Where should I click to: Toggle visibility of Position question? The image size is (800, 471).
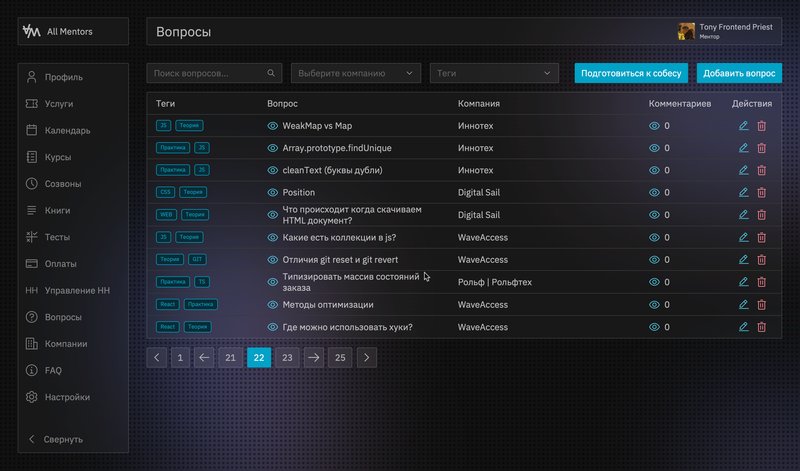point(272,192)
